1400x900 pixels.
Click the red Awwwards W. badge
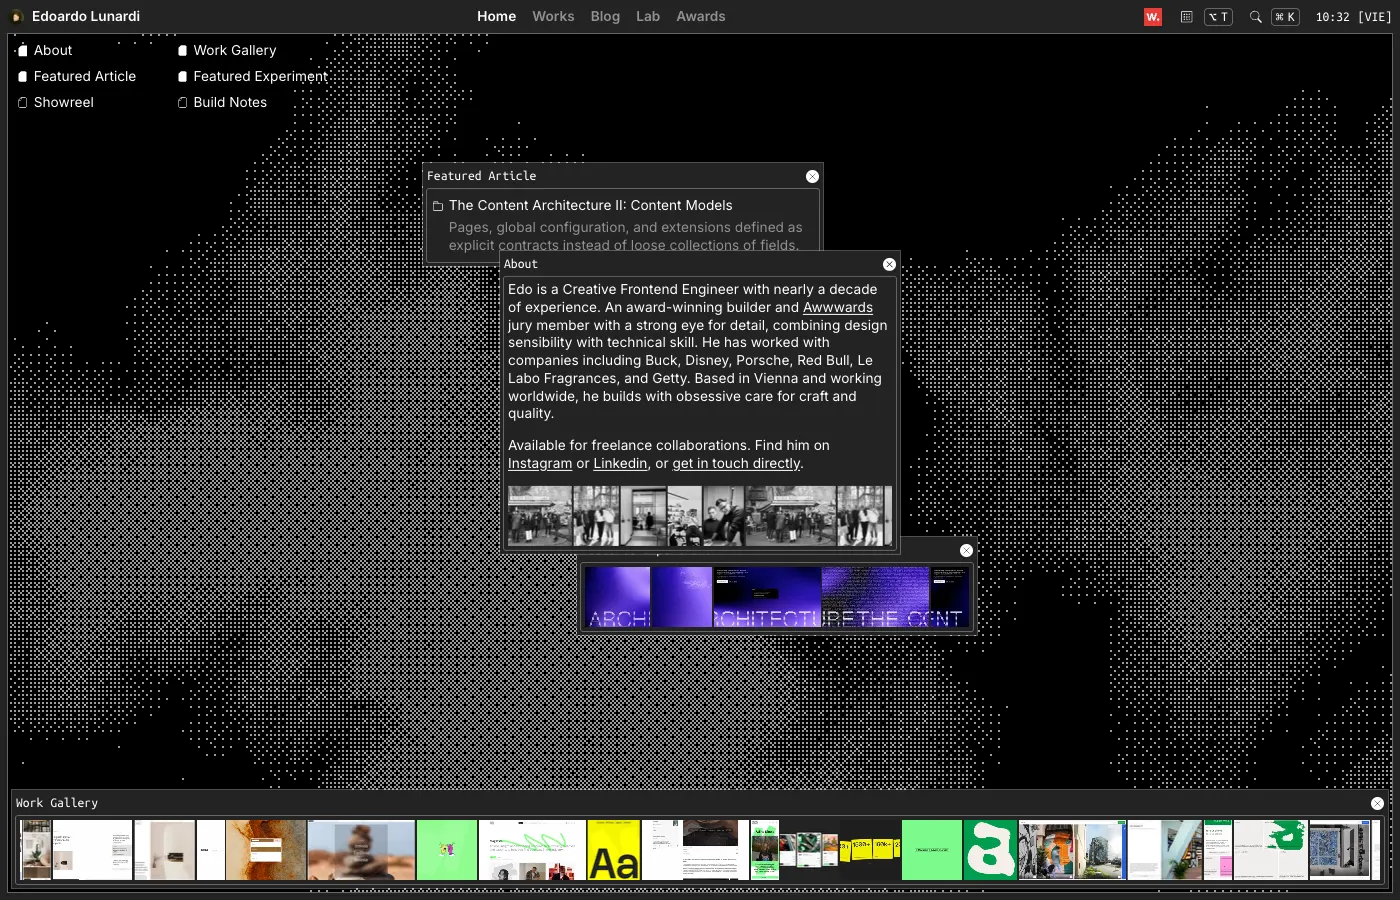pos(1153,17)
